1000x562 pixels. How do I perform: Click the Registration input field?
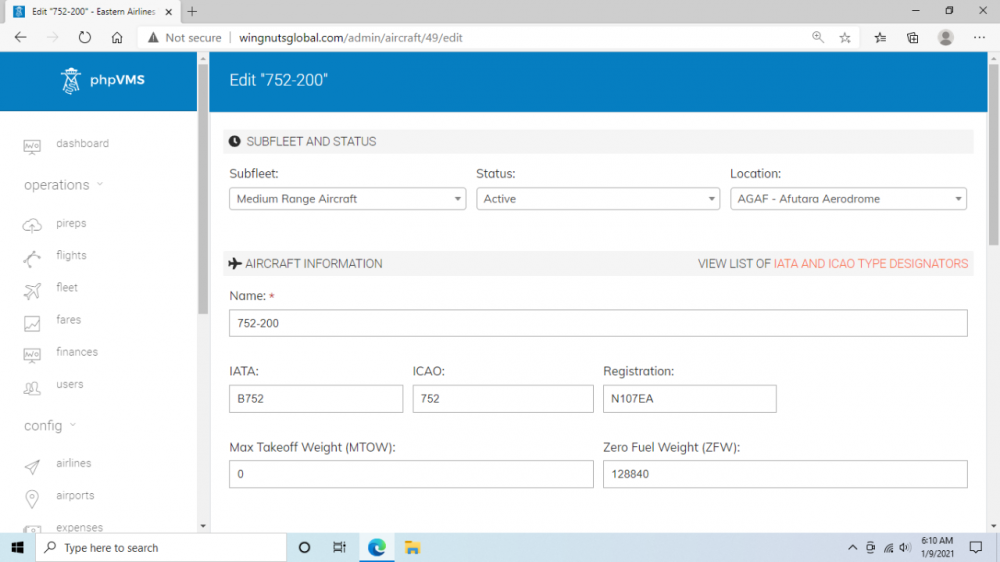689,399
